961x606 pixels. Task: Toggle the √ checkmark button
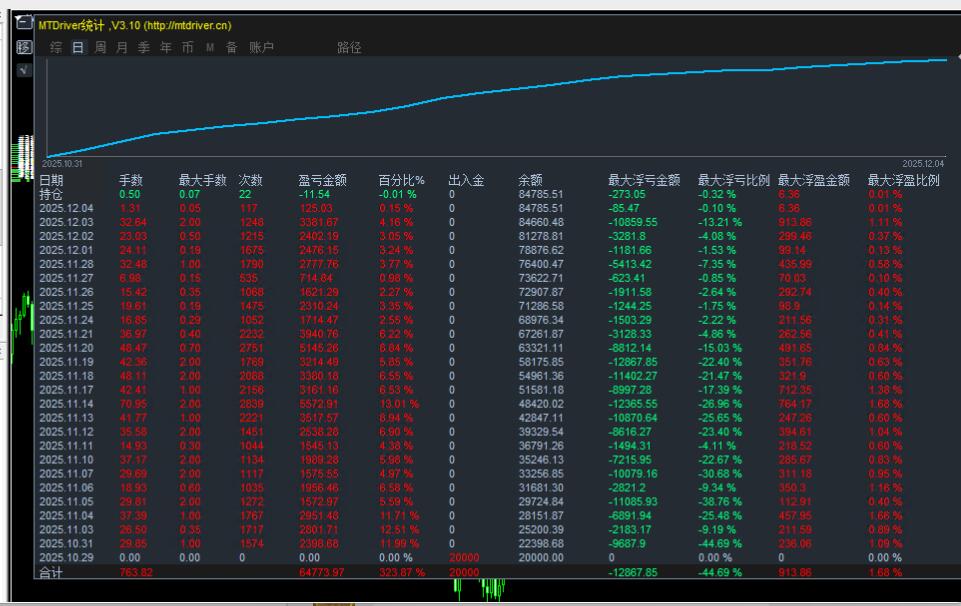tap(23, 70)
